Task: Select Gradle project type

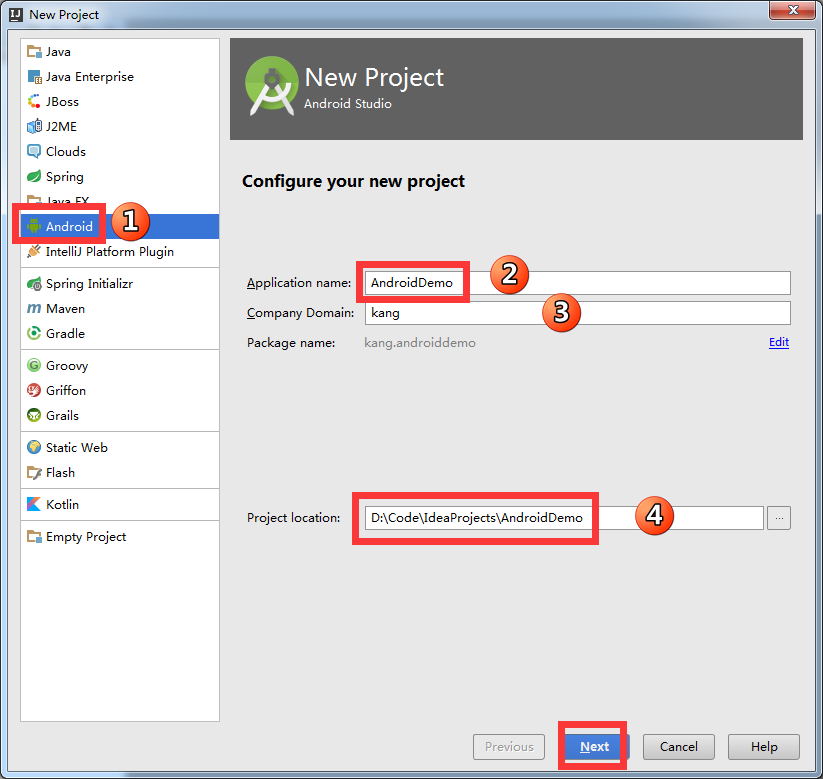Action: pos(120,333)
